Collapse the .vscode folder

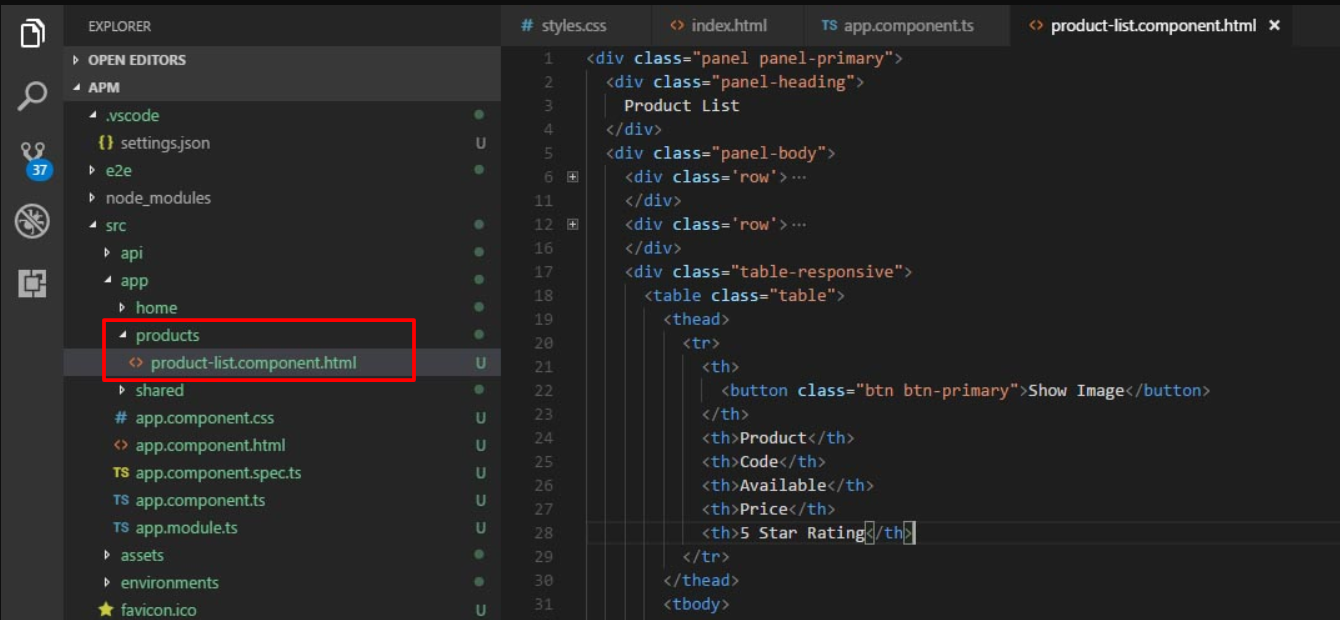93,116
